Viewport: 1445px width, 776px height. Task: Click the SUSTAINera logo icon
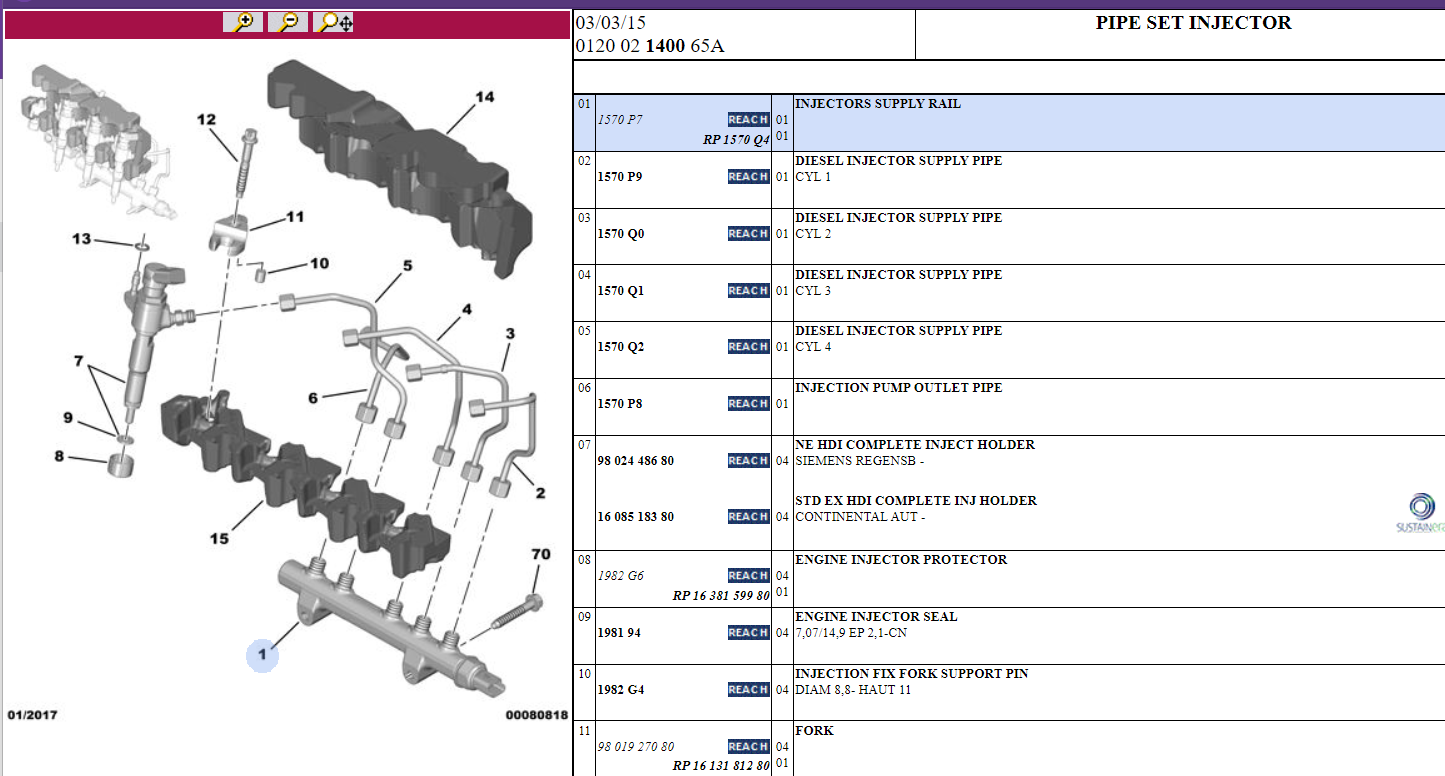click(1421, 513)
